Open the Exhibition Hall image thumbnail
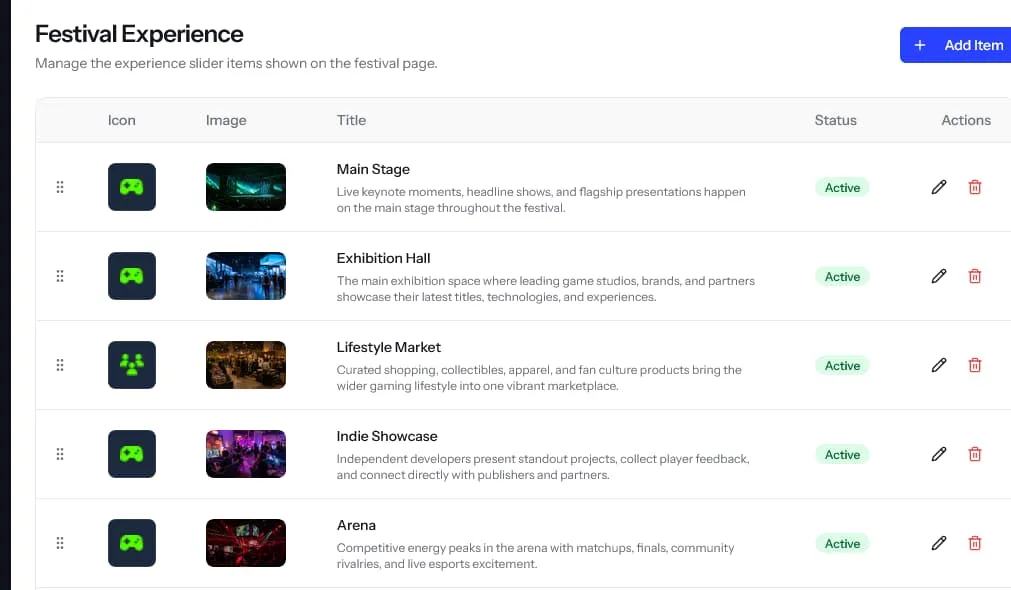 pyautogui.click(x=246, y=276)
